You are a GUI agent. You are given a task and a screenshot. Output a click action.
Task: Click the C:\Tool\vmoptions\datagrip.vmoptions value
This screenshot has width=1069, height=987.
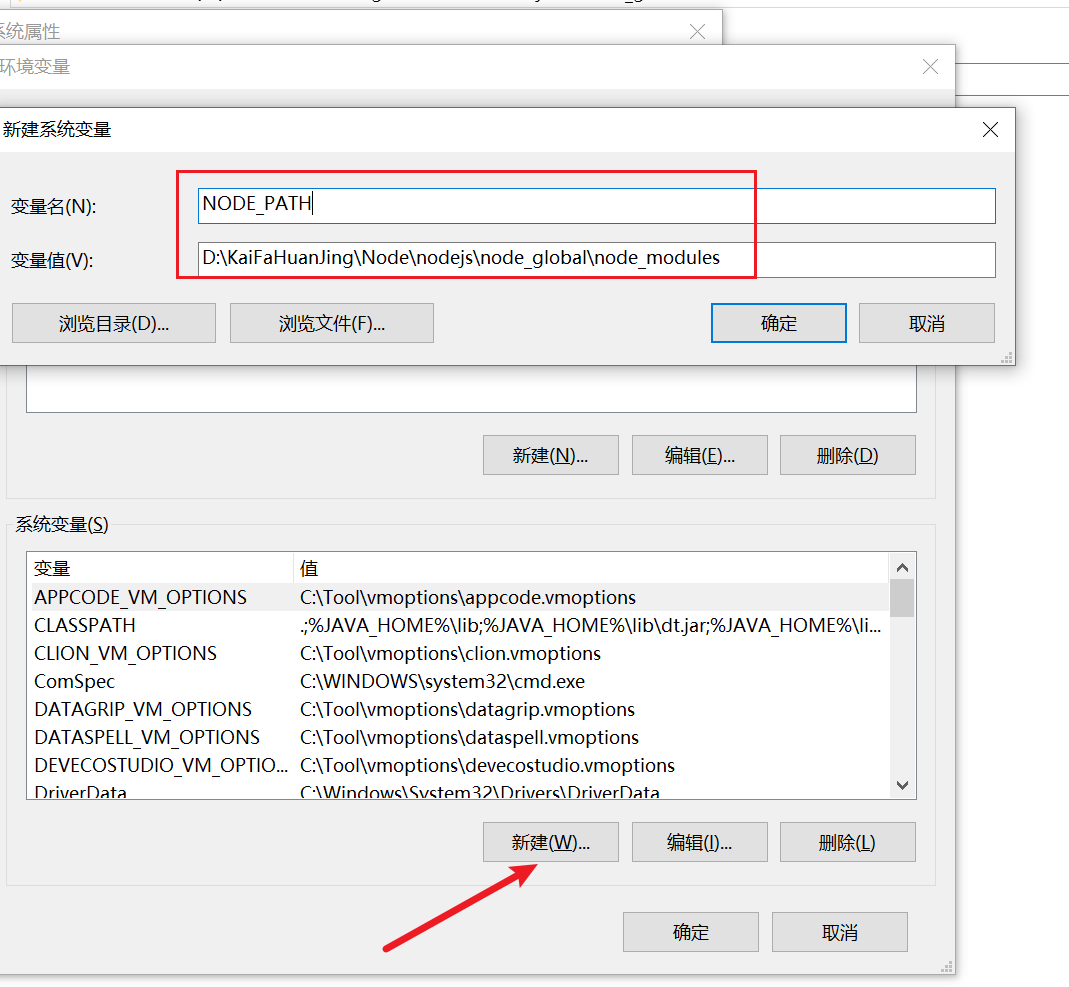pos(467,709)
